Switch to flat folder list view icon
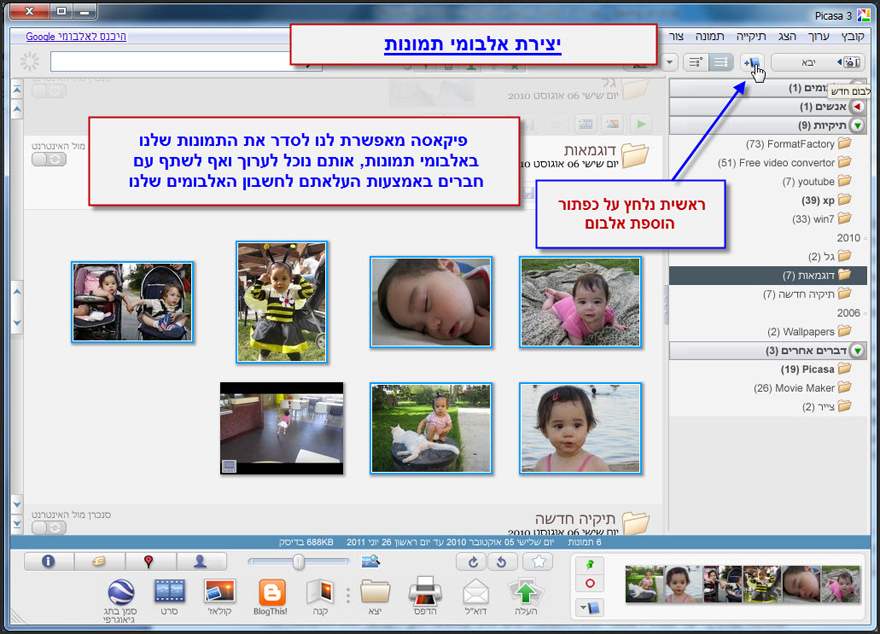880x634 pixels. click(721, 62)
